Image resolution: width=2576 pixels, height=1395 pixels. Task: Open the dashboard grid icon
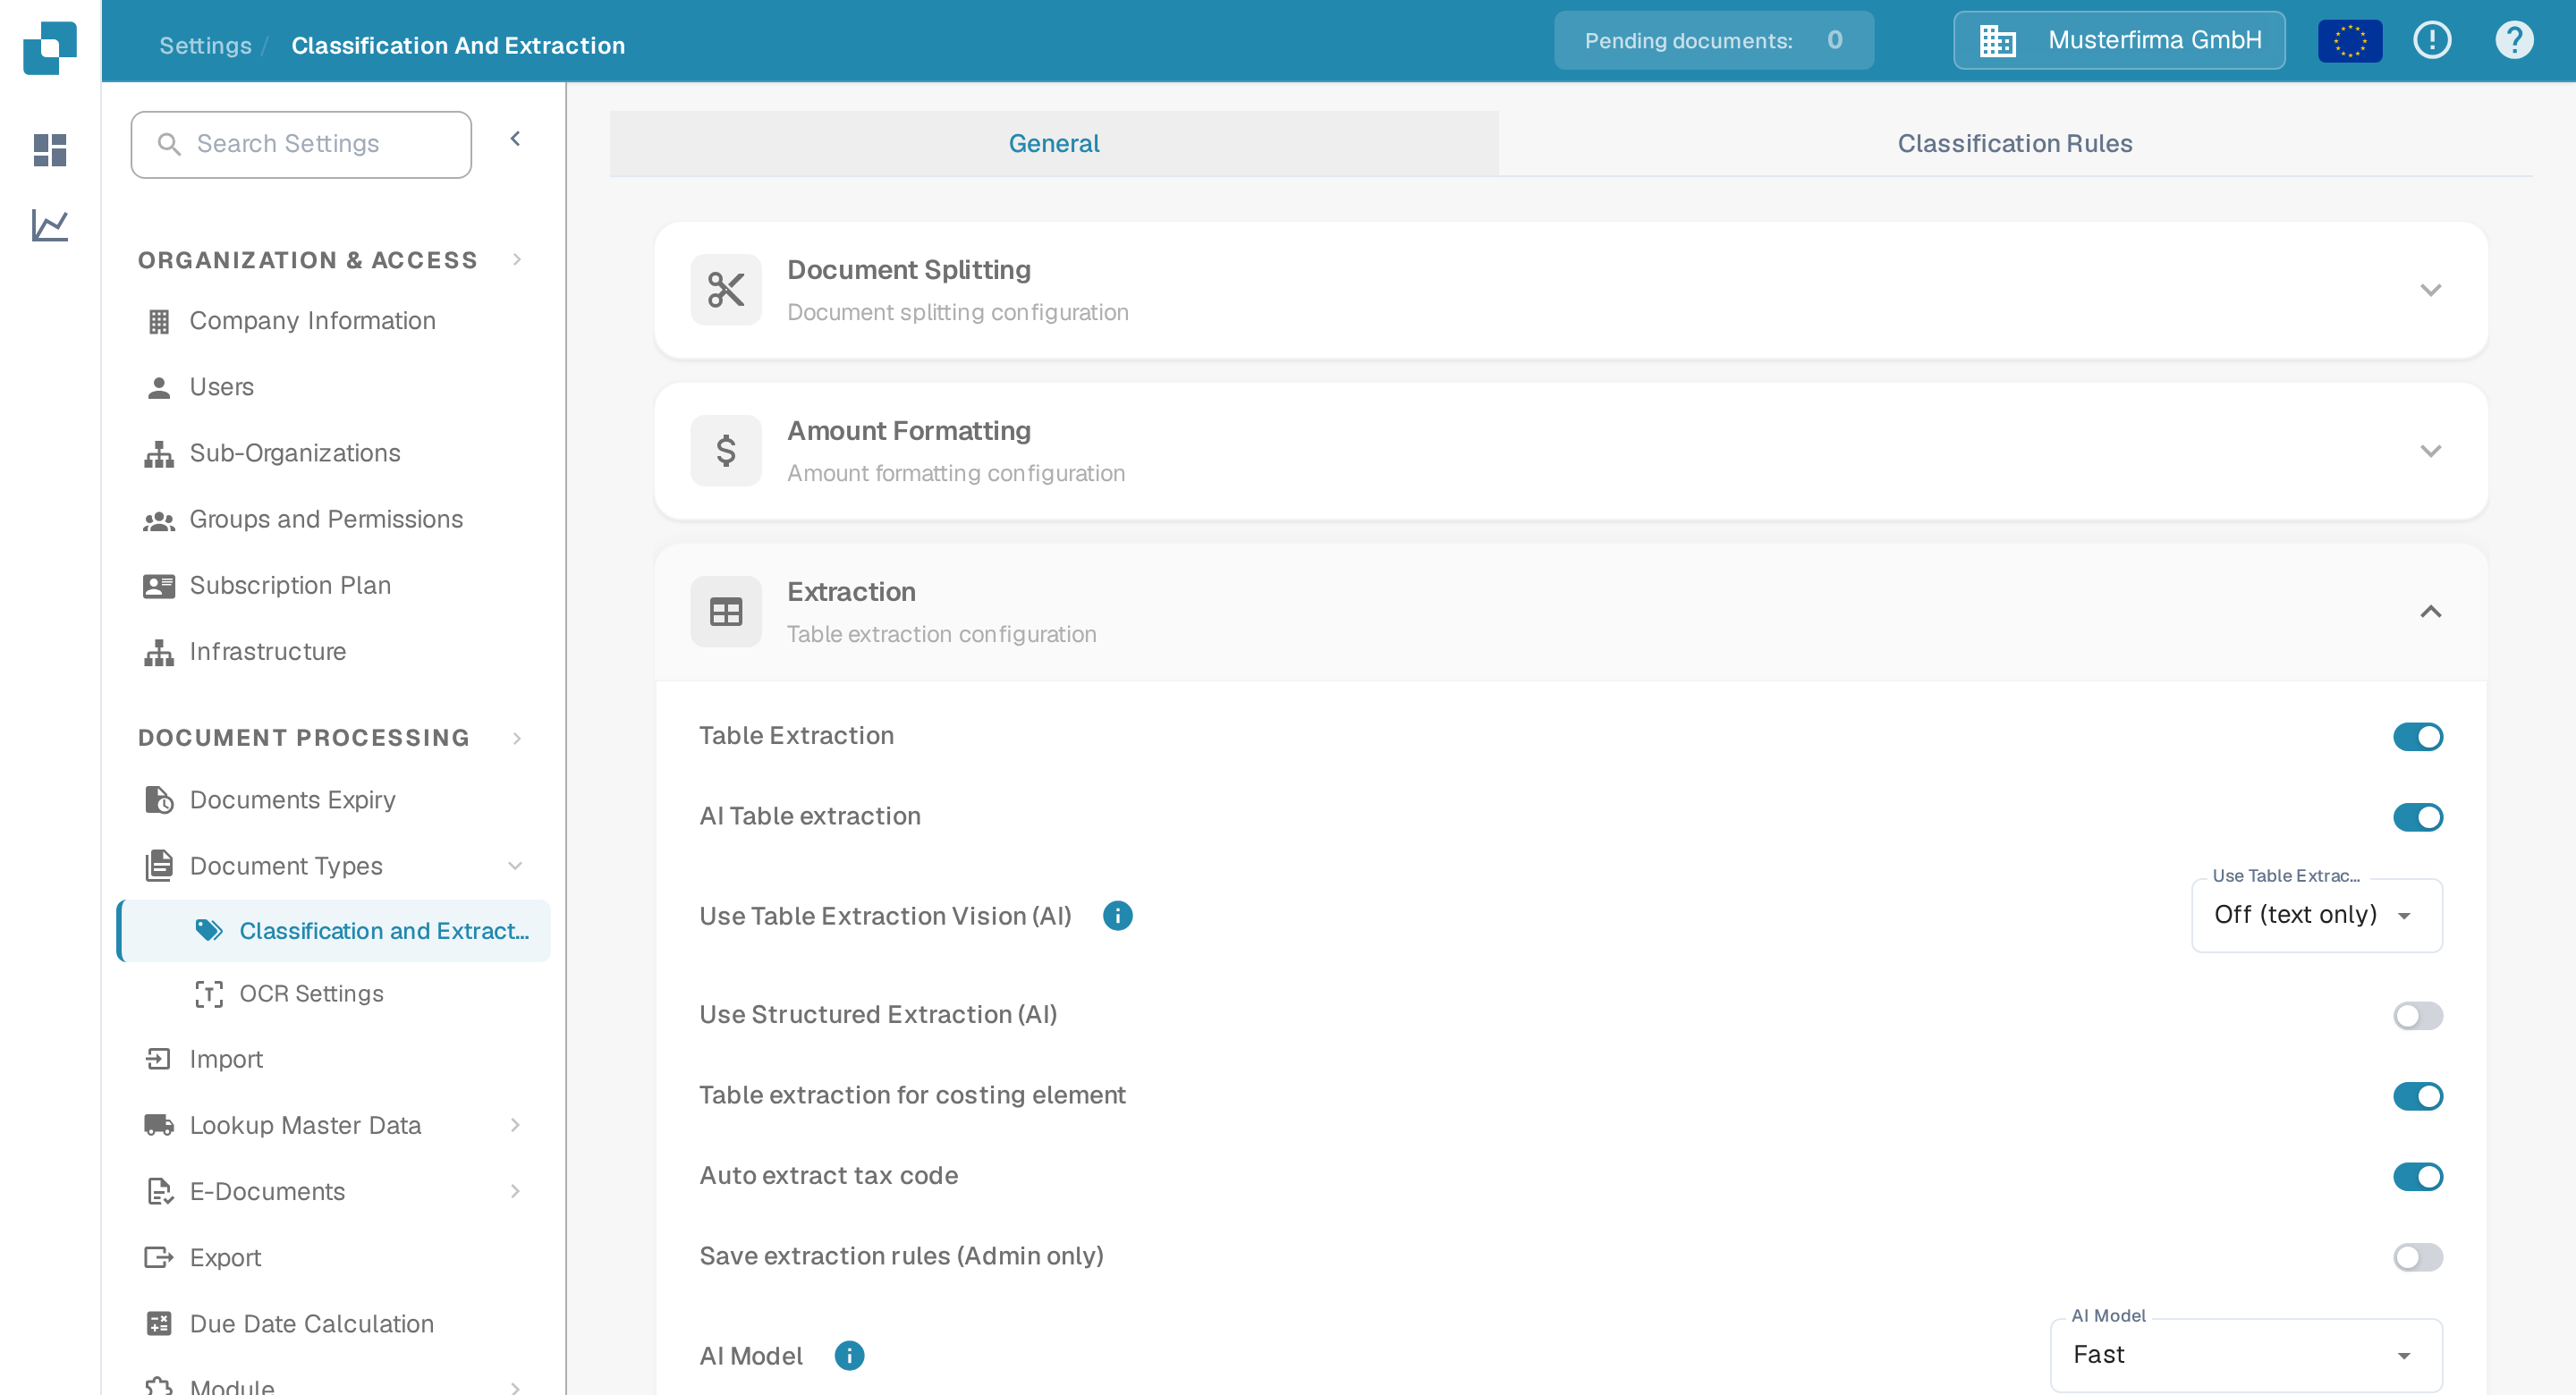pos(50,150)
